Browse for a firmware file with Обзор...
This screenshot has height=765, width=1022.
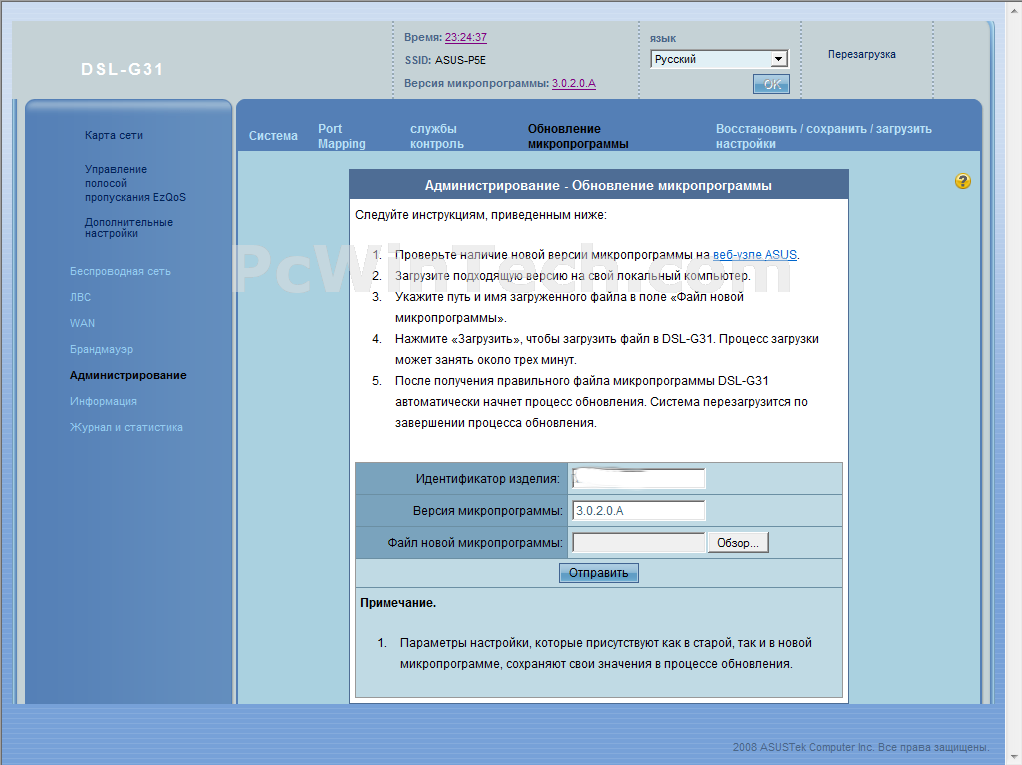[x=738, y=542]
